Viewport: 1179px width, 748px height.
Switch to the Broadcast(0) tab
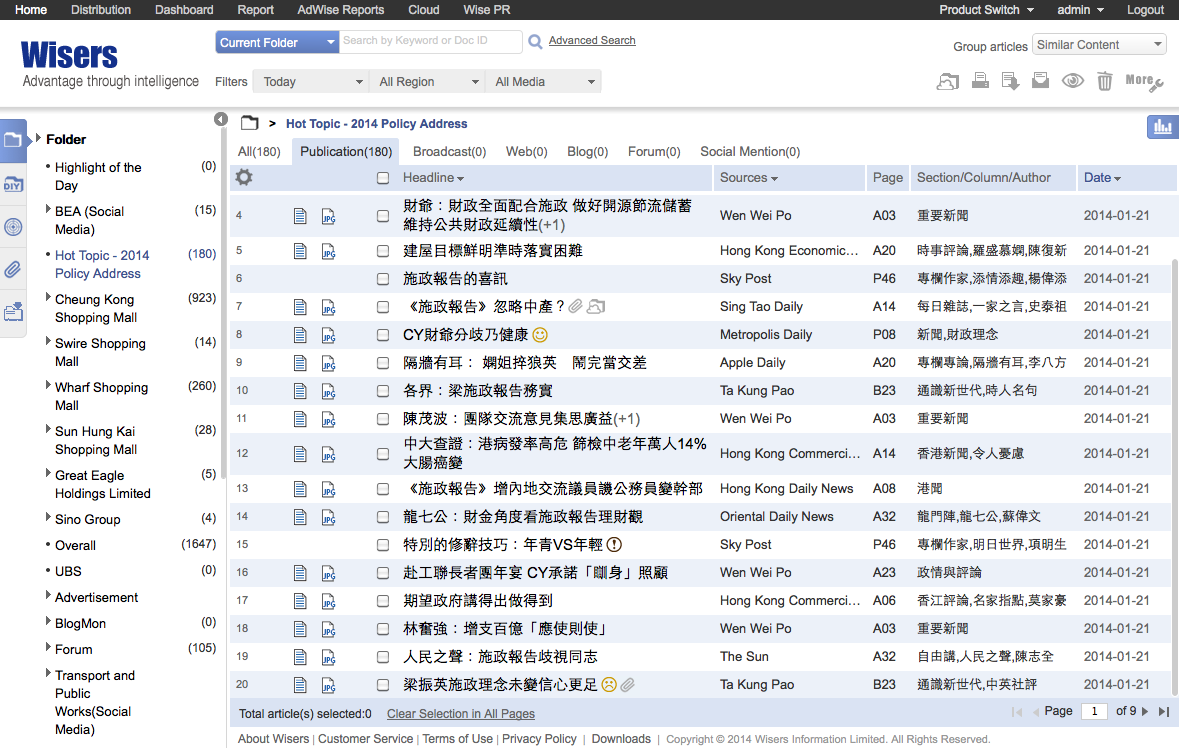(x=449, y=152)
